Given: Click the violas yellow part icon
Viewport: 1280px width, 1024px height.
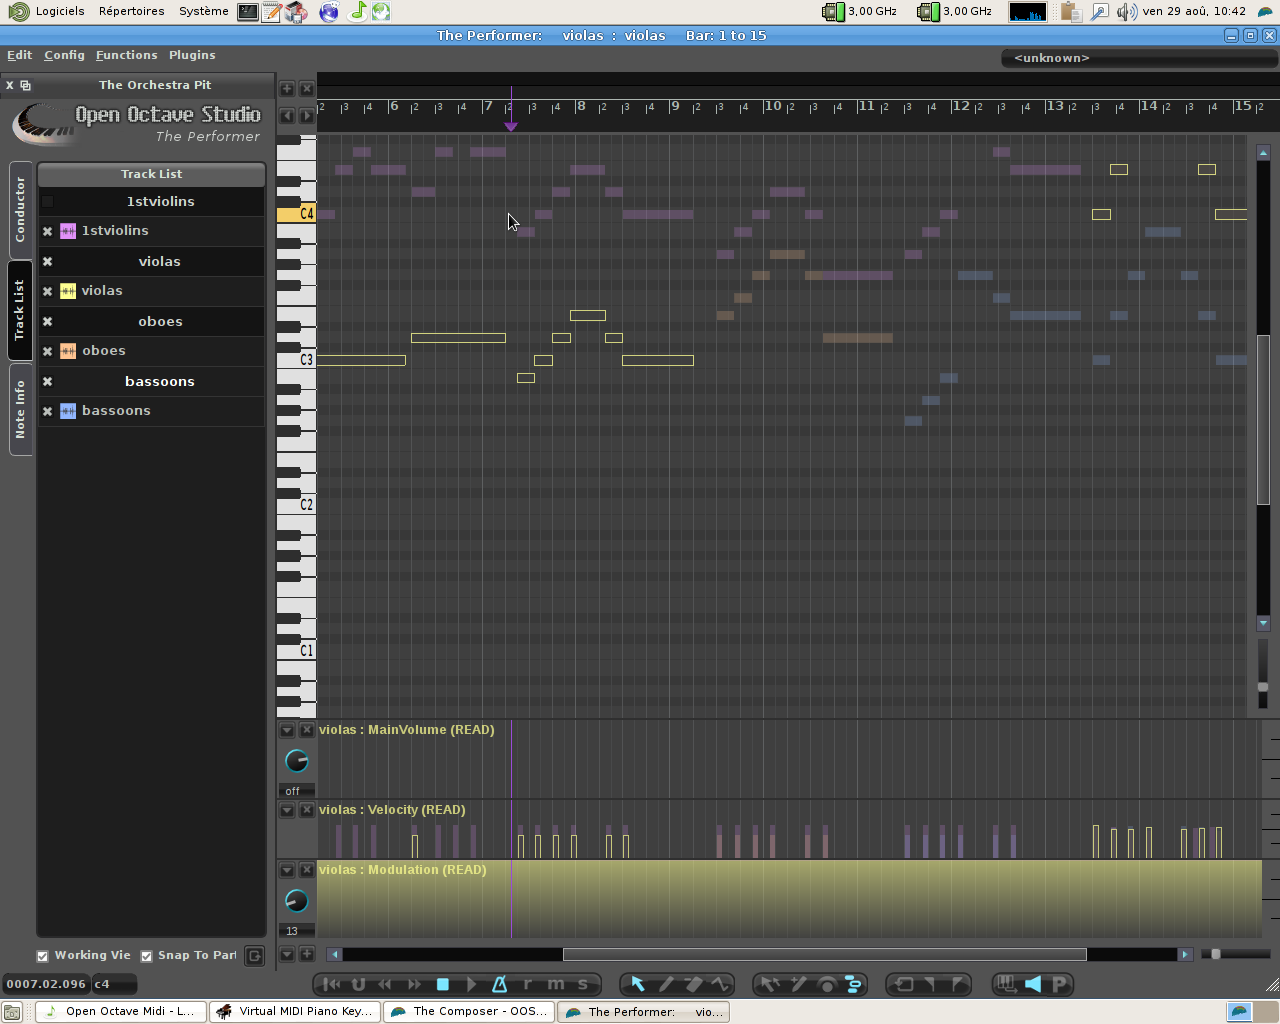Looking at the screenshot, I should coord(68,291).
